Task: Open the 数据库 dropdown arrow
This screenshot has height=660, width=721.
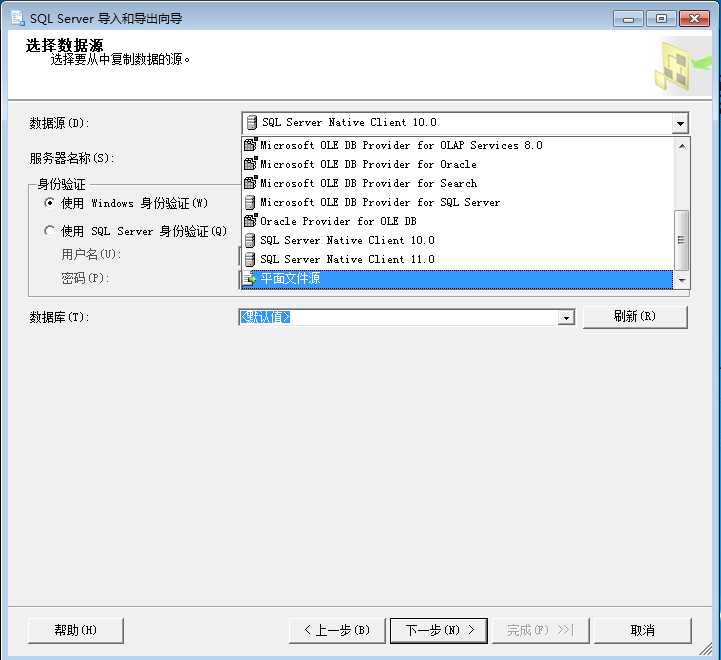Action: coord(566,317)
